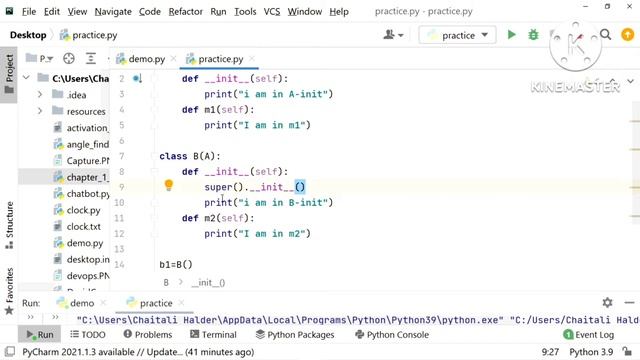This screenshot has width=640, height=360.
Task: Toggle the Project side panel button
Action: click(9, 74)
